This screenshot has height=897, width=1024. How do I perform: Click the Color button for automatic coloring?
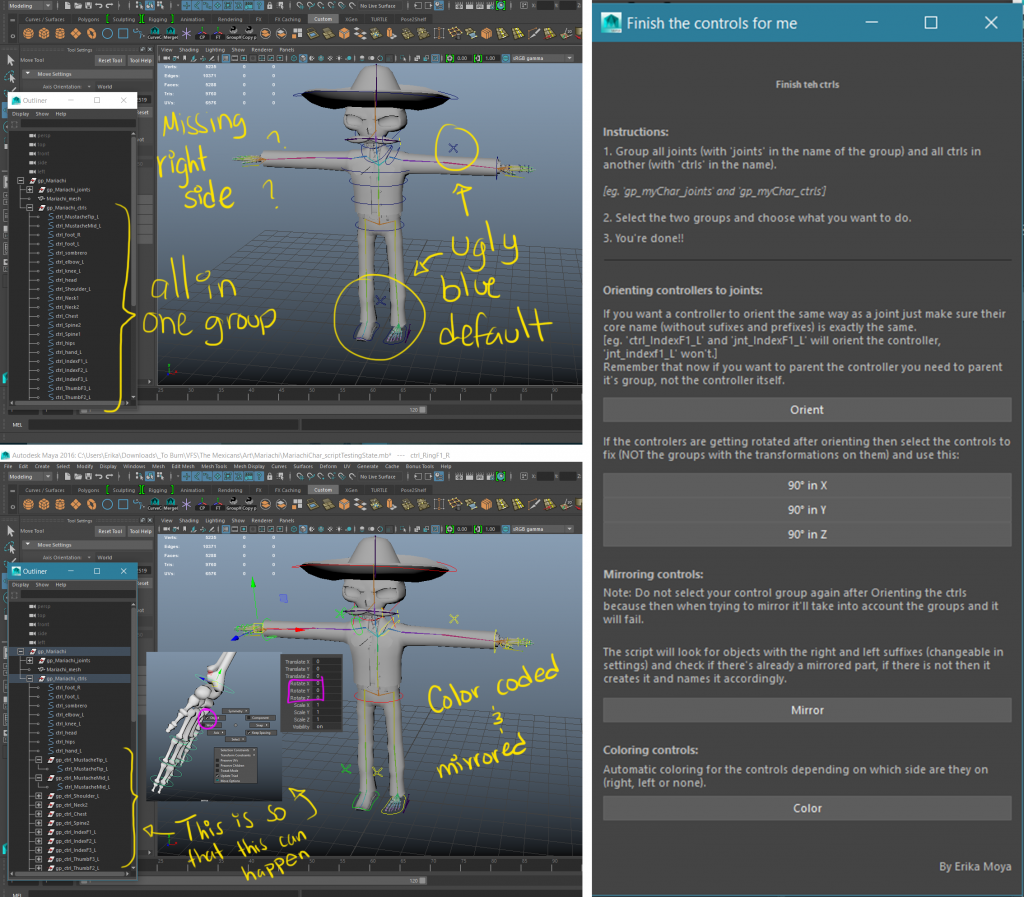coord(807,808)
